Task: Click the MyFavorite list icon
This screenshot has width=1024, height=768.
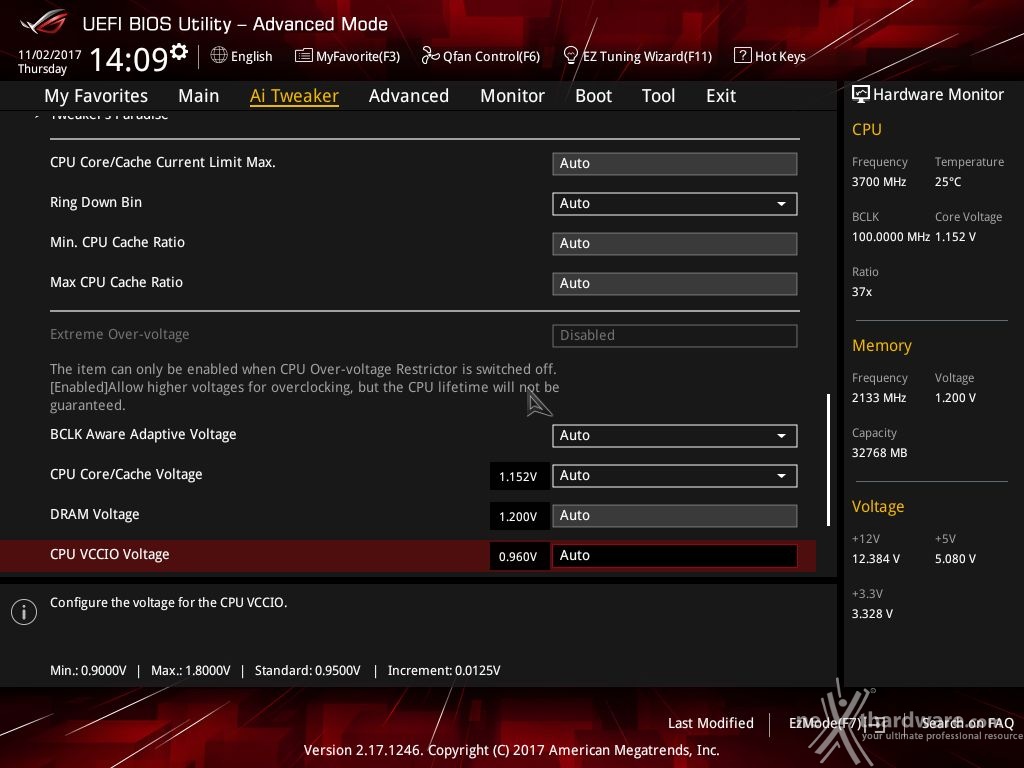Action: (x=304, y=56)
